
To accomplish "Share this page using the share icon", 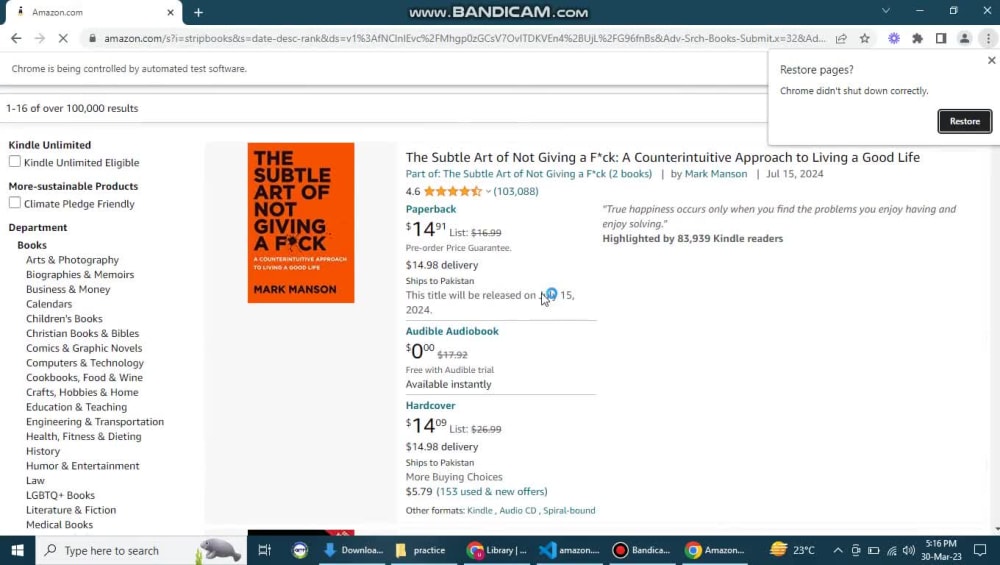I will 841,38.
